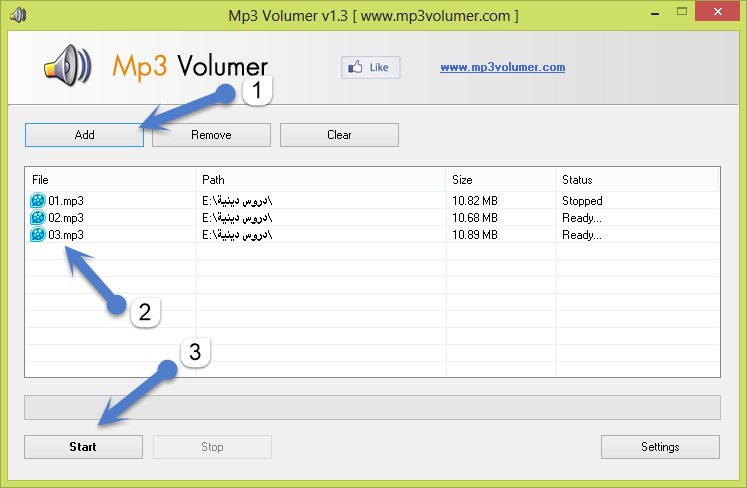The height and width of the screenshot is (488, 747).
Task: Click the path cell in the 01.mp3 row
Action: [237, 201]
